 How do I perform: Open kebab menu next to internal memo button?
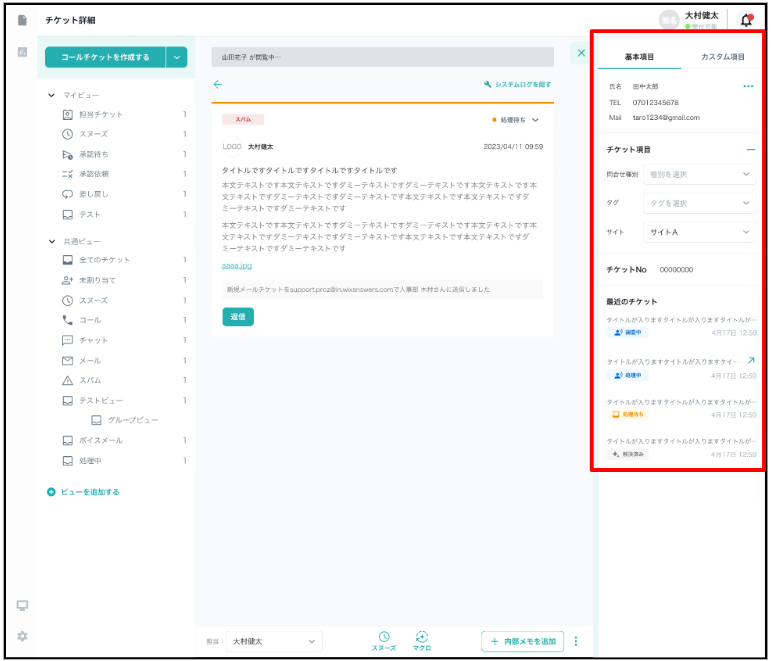[575, 641]
